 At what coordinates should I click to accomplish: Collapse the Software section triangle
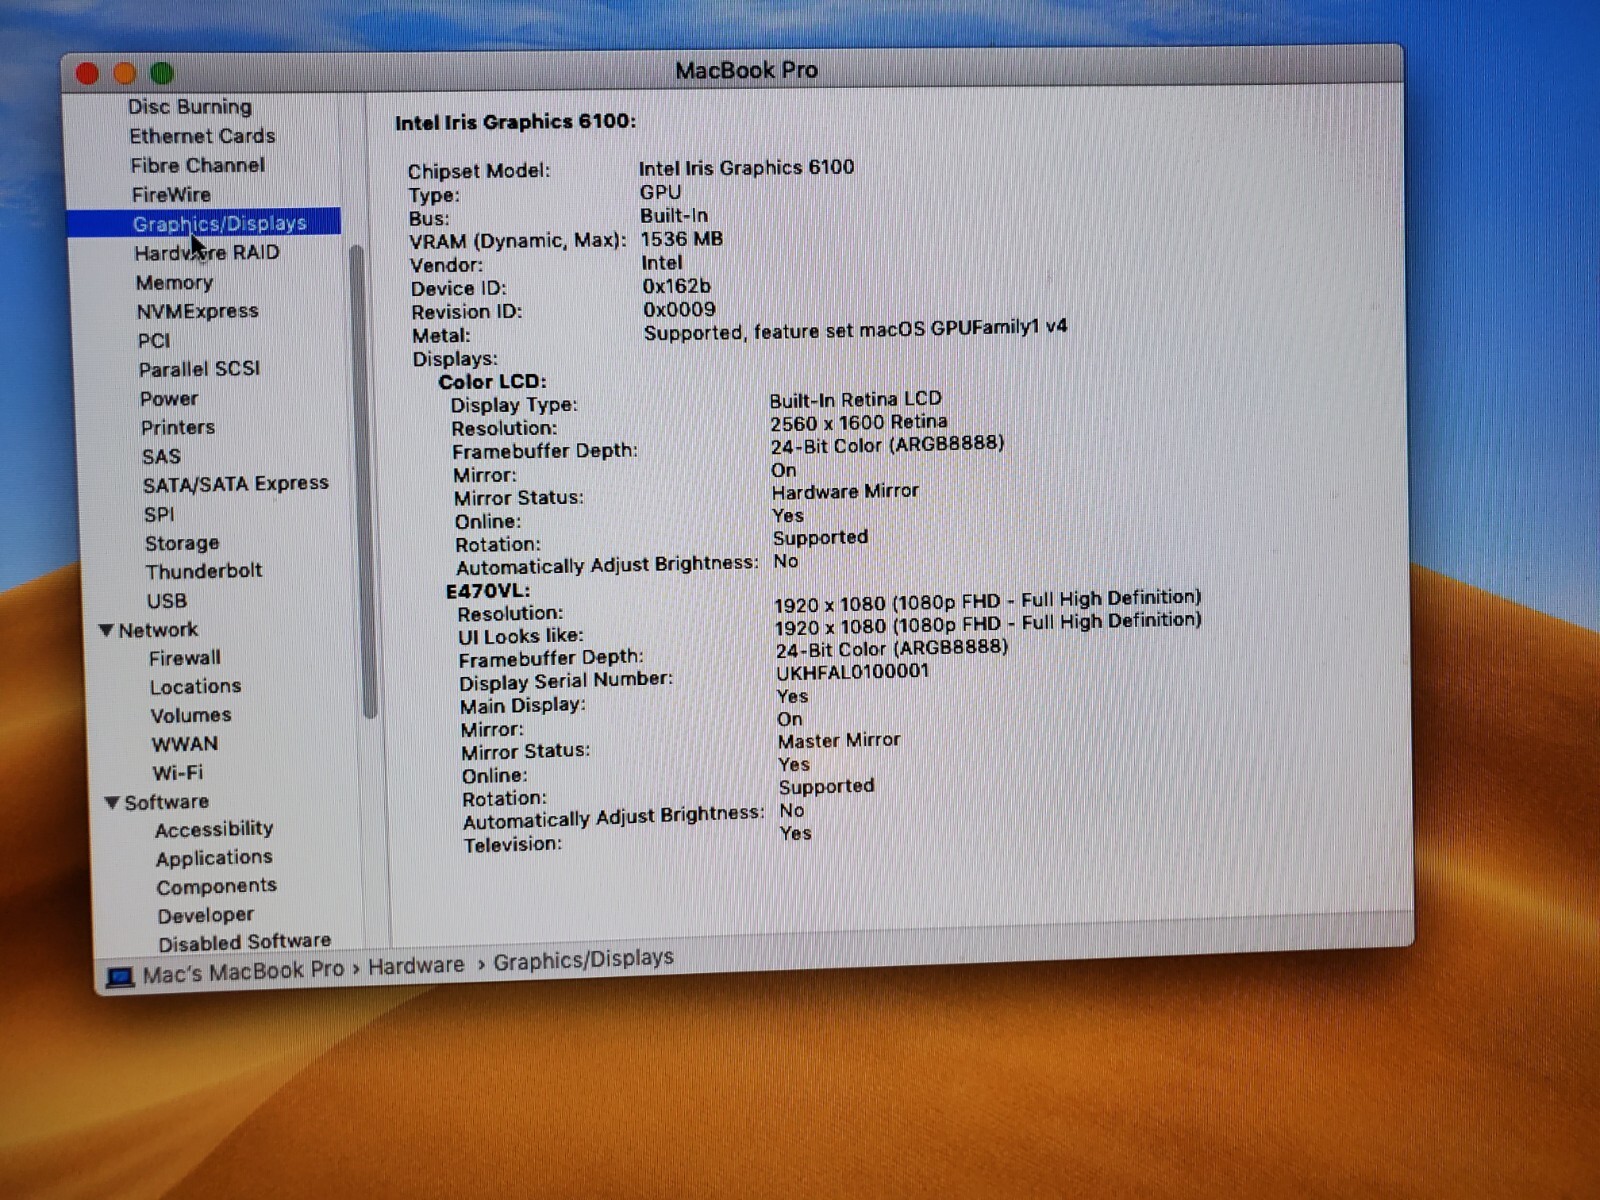point(112,802)
